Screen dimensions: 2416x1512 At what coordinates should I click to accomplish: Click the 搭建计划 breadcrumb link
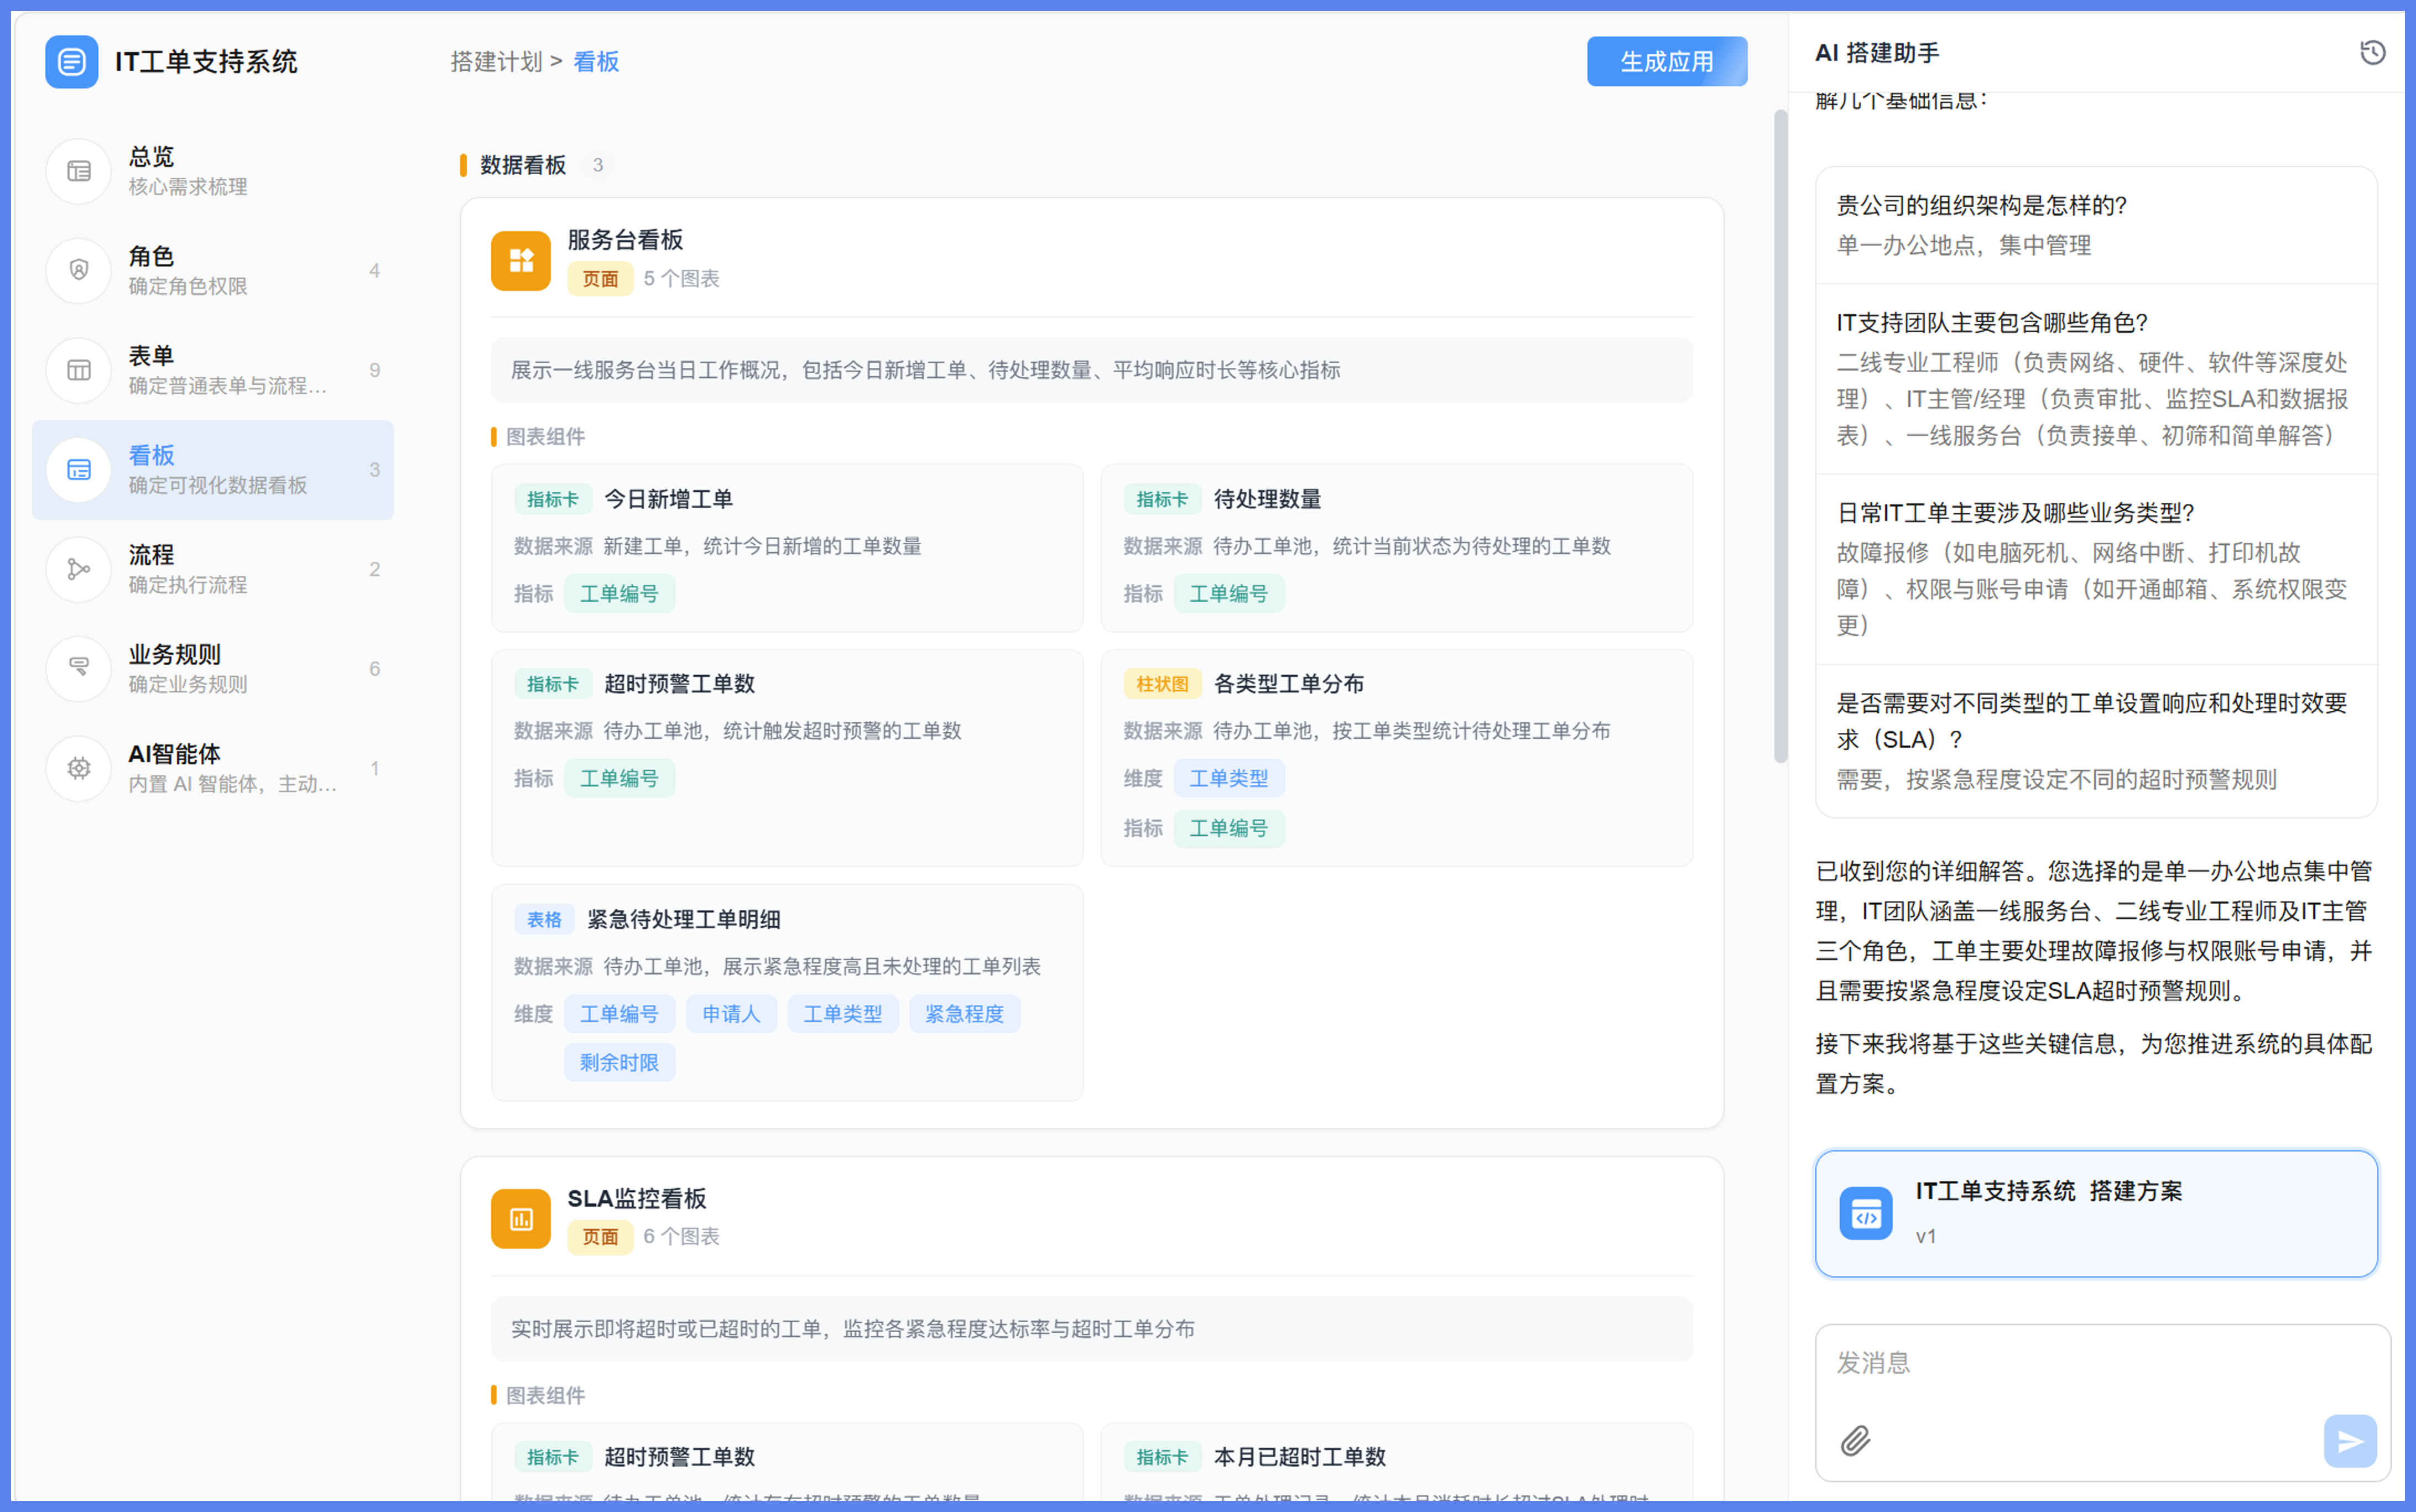tap(496, 62)
